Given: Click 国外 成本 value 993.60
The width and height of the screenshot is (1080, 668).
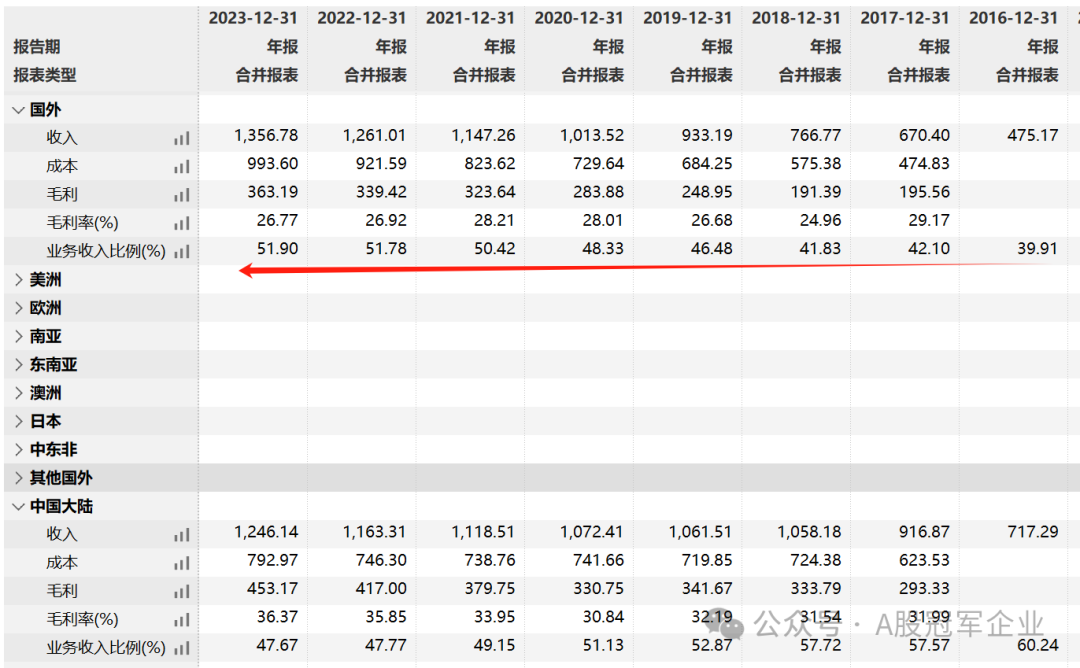Looking at the screenshot, I should pos(273,164).
